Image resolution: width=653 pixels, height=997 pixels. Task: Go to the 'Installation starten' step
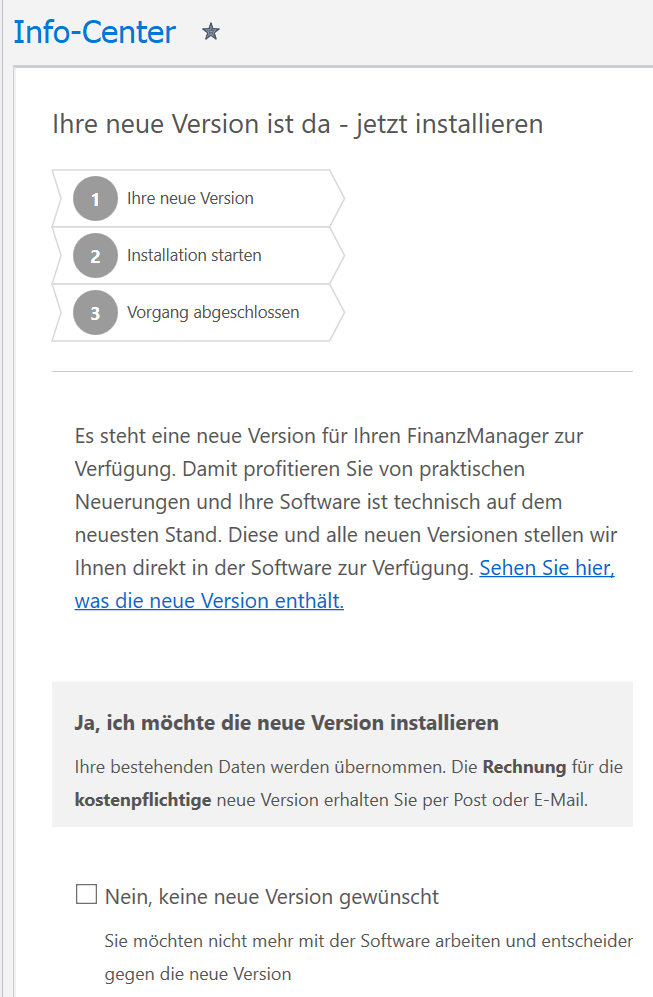[194, 255]
